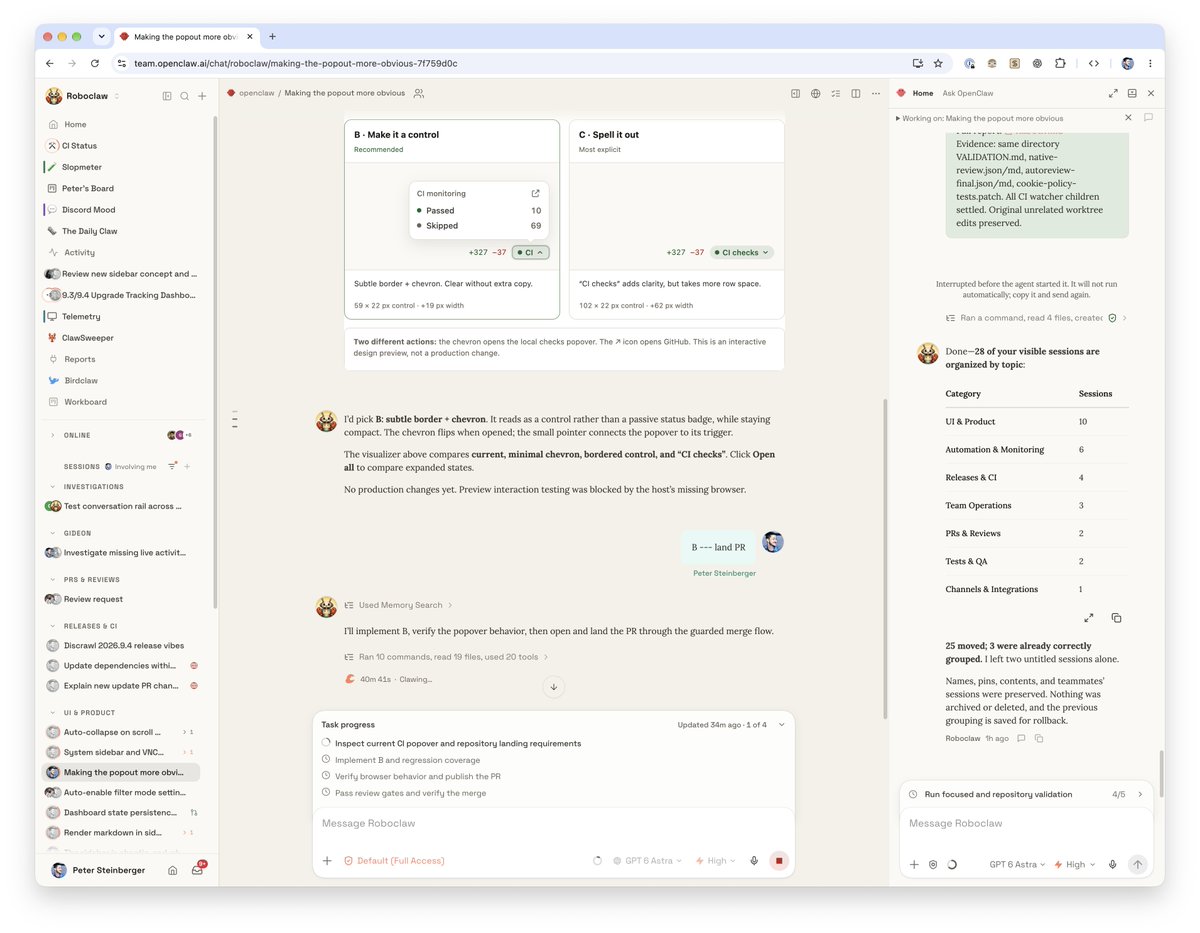
Task: Toggle the CI chevron control in option B
Action: pos(530,252)
